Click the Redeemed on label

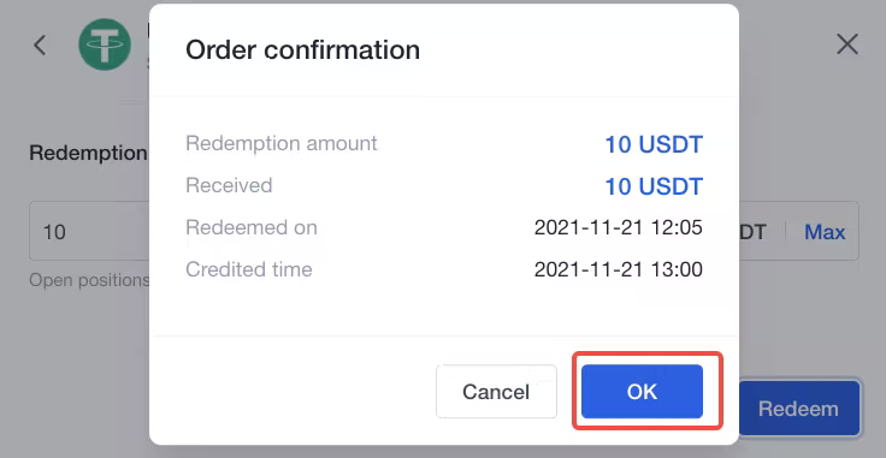pos(251,227)
